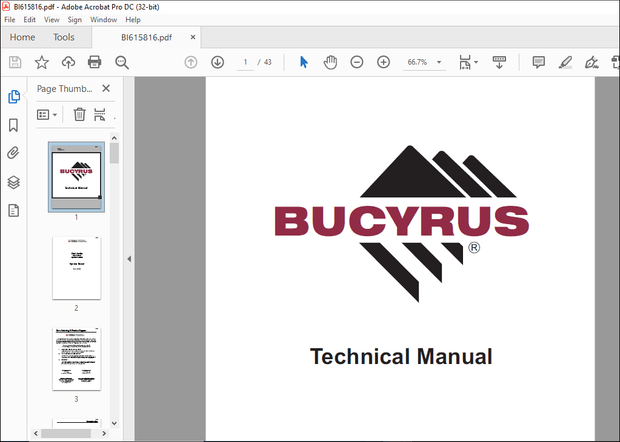
Task: Click the rotate pages icon in thumbnails
Action: tap(100, 115)
